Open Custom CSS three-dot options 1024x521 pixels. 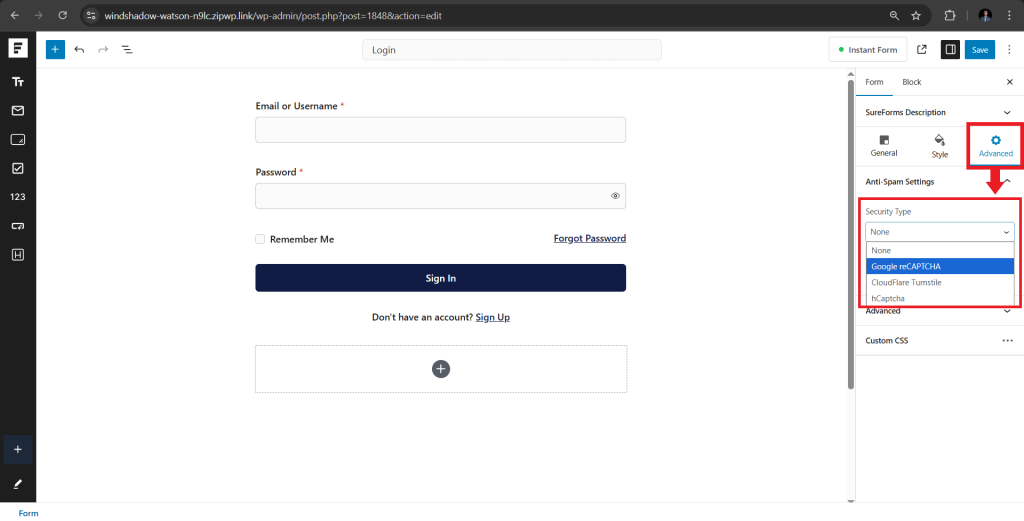[x=1008, y=341]
